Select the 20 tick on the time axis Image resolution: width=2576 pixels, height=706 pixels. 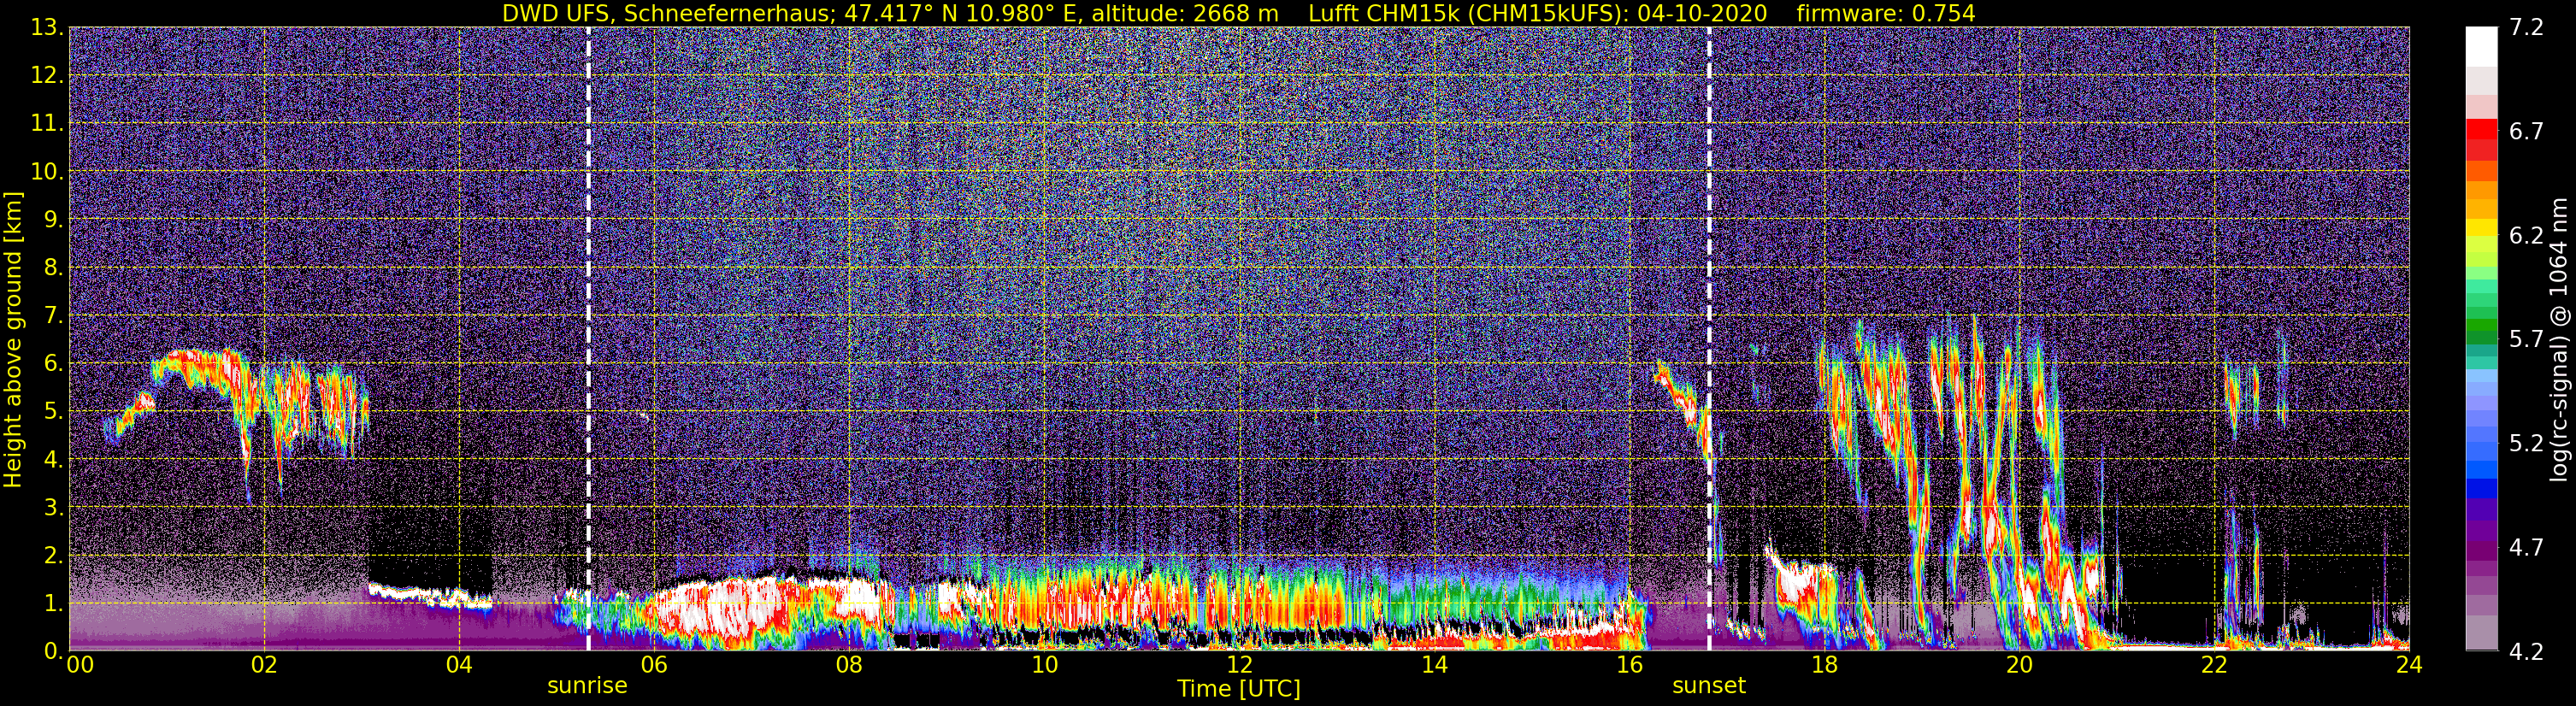pos(2019,664)
